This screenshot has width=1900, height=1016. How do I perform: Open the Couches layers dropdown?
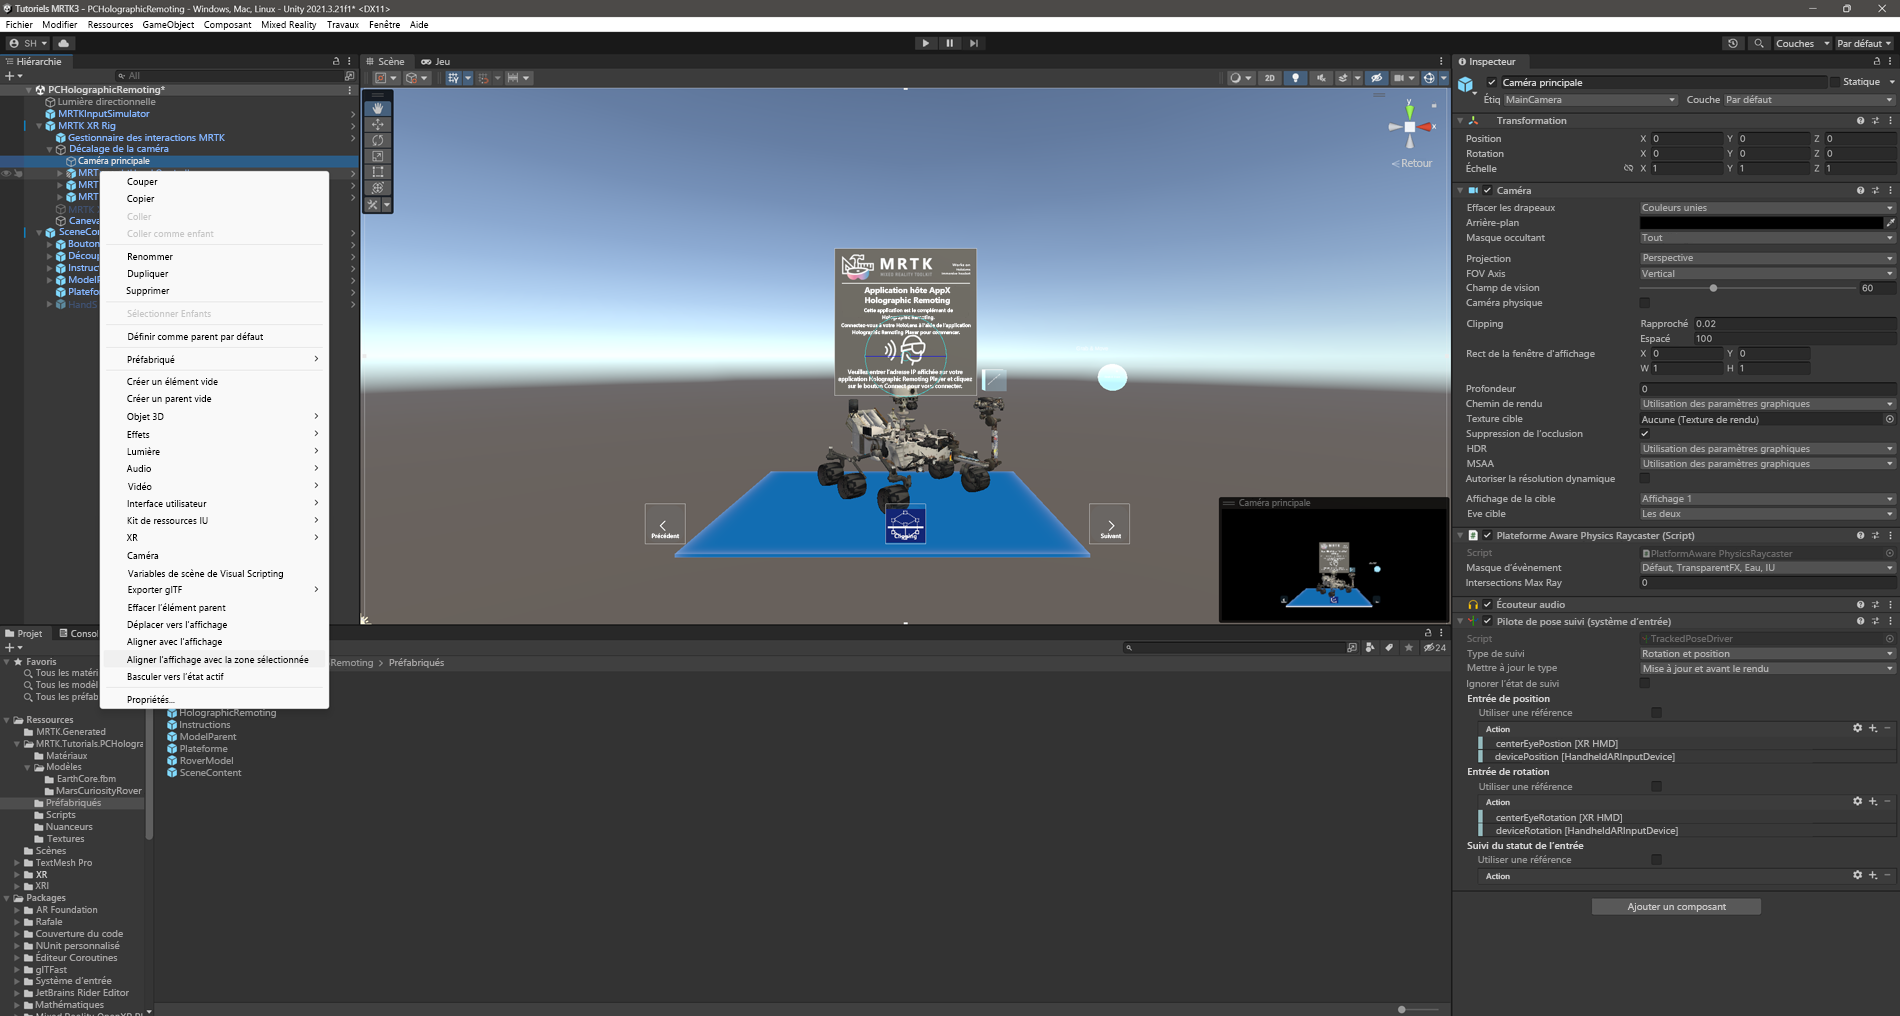pyautogui.click(x=1802, y=43)
